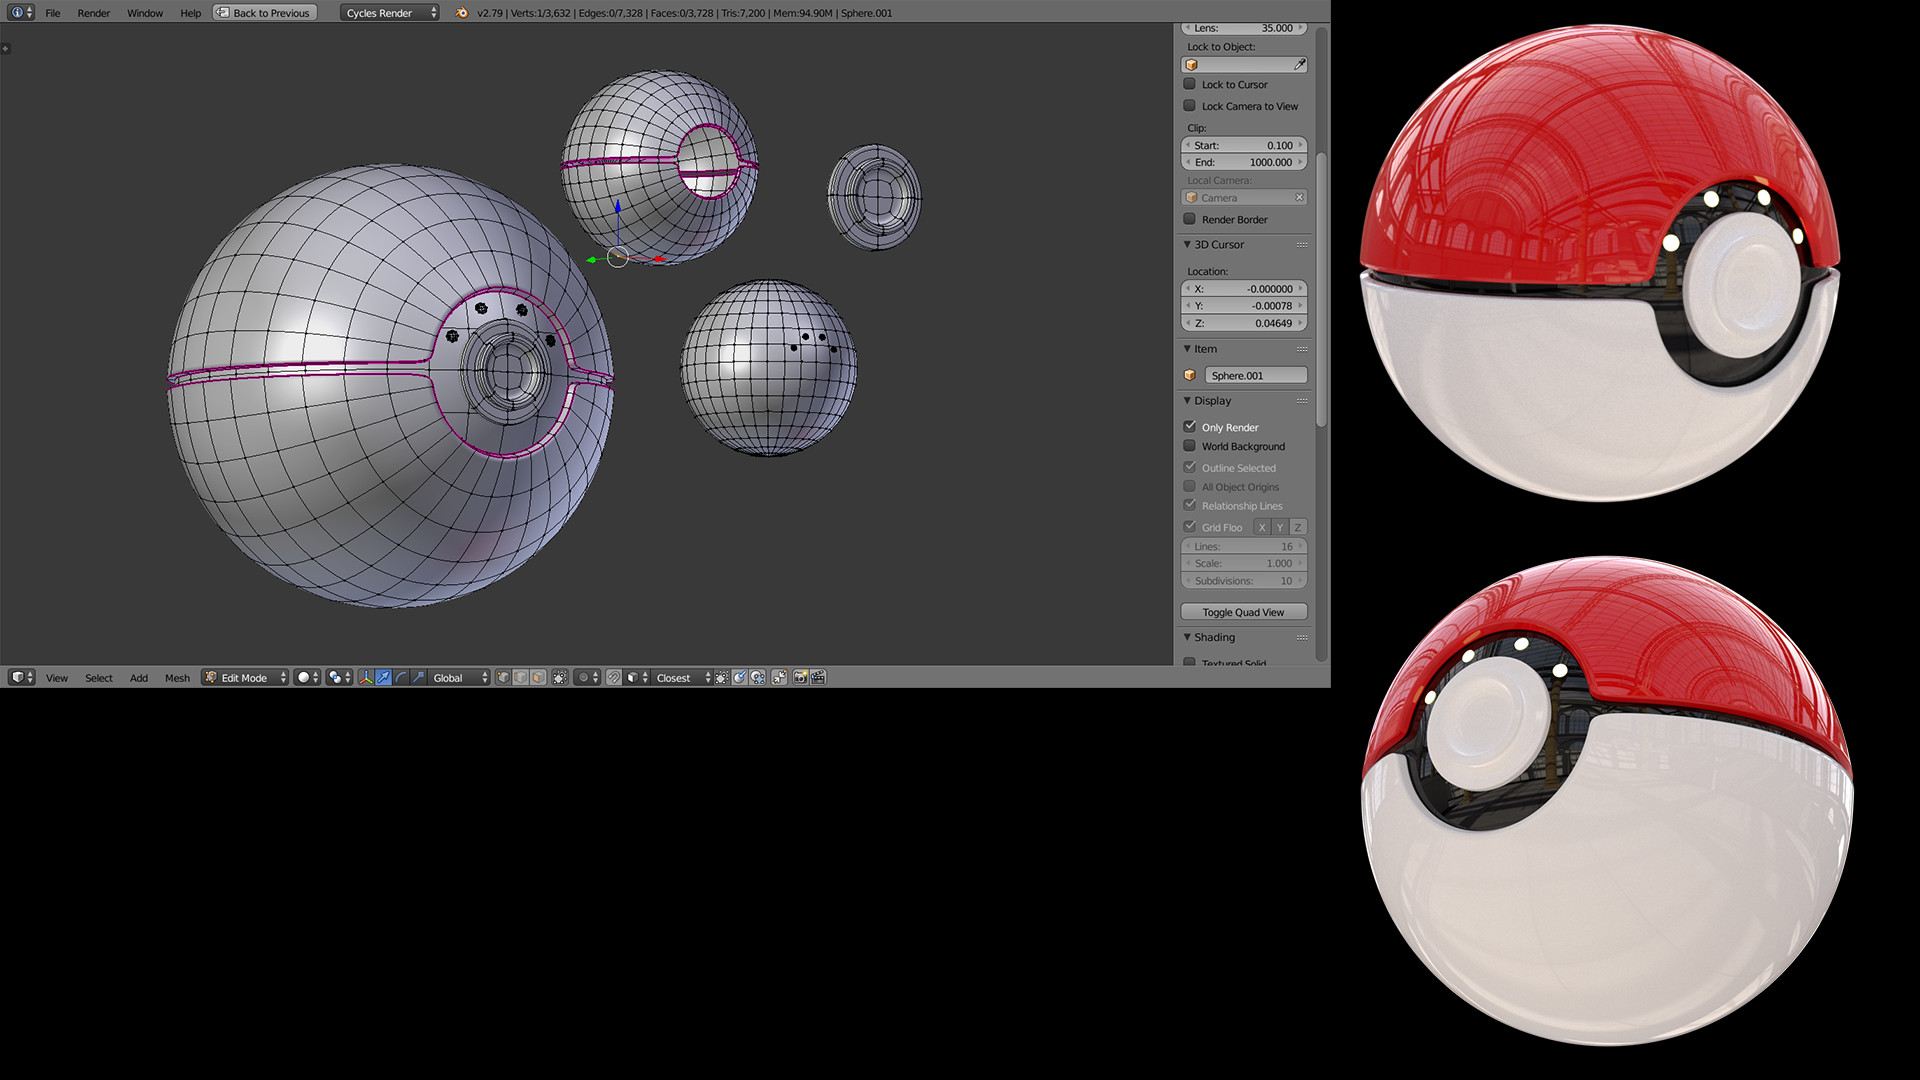Image resolution: width=1920 pixels, height=1080 pixels.
Task: Open the Window menu
Action: coord(145,13)
